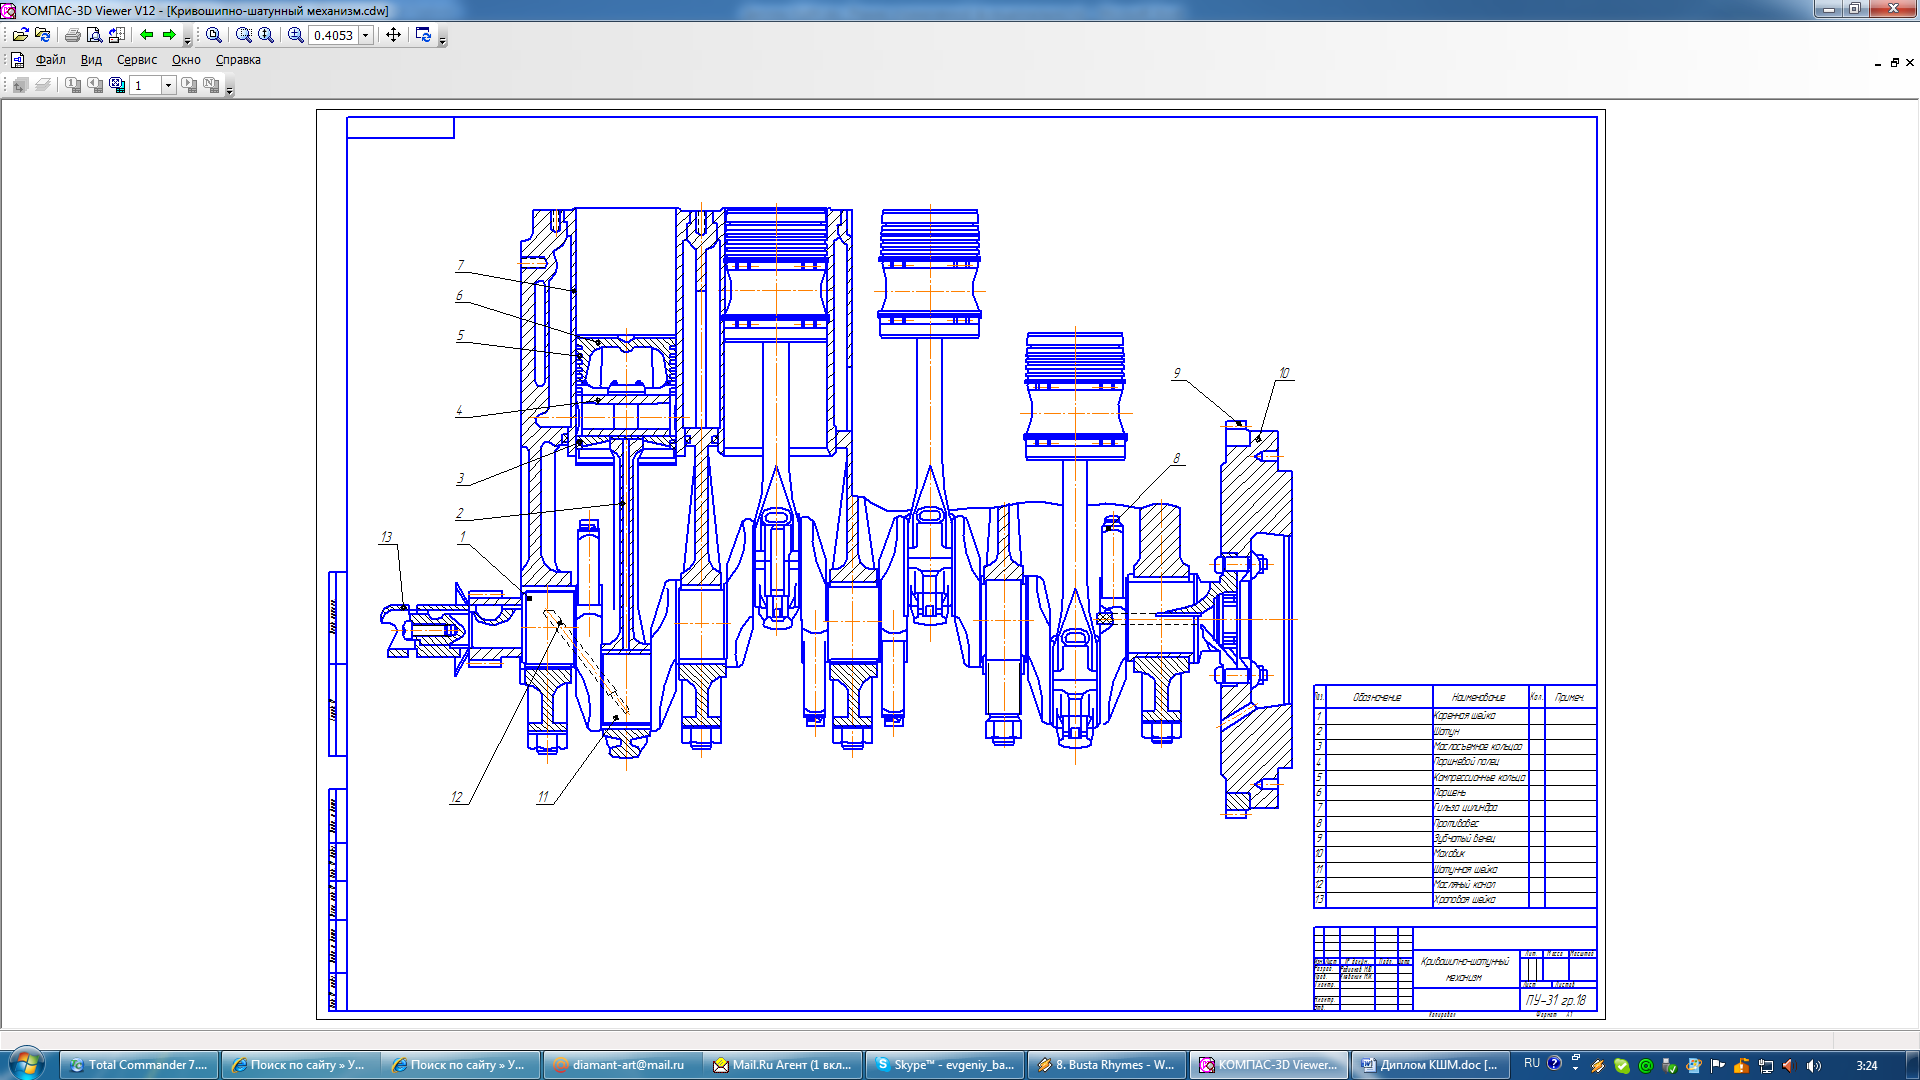Switch to Диплом КШМ.doc taskbar button
The image size is (1920, 1080).
1430,1065
